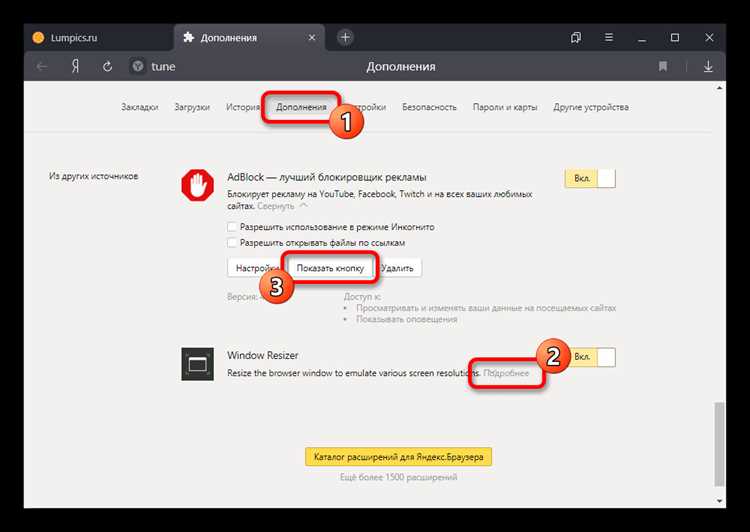Click the AdBlock red hand icon
Viewport: 750px width, 532px height.
198,185
